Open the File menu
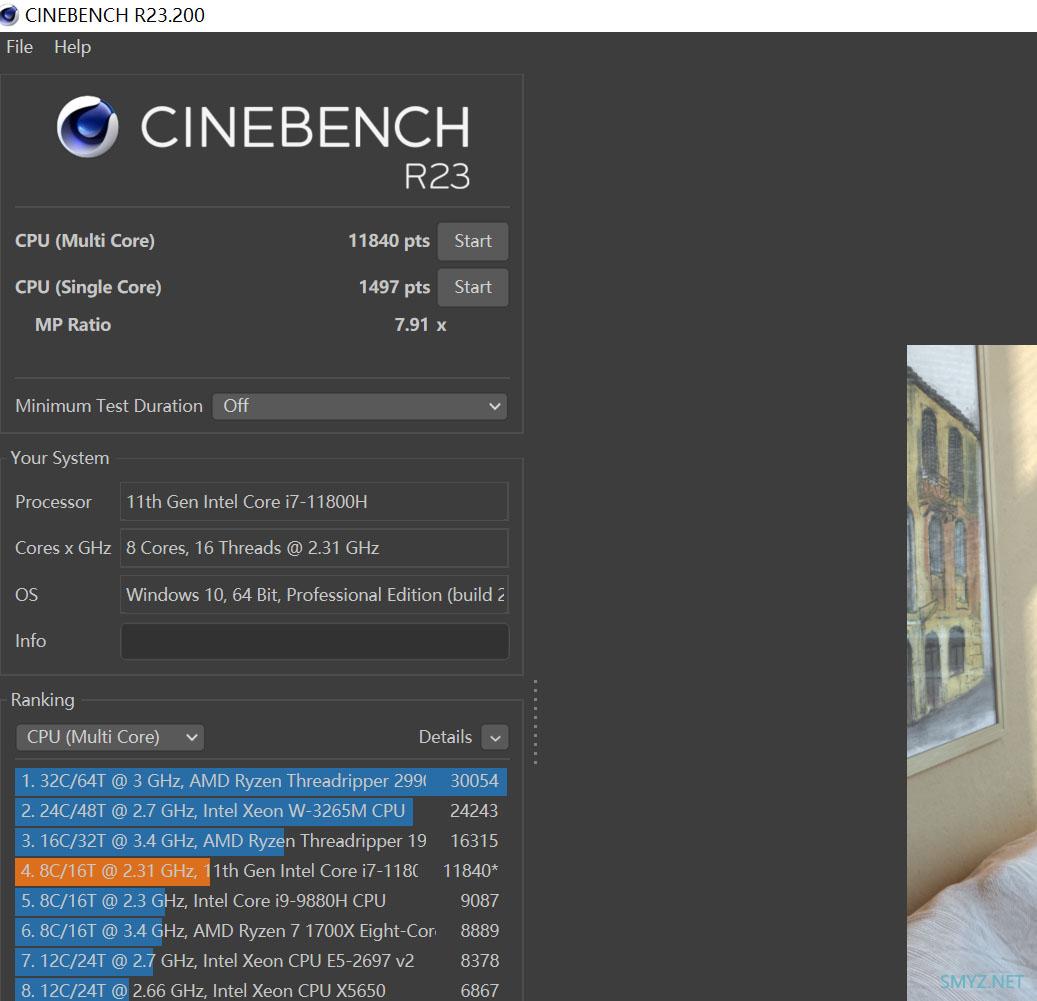 (x=19, y=47)
